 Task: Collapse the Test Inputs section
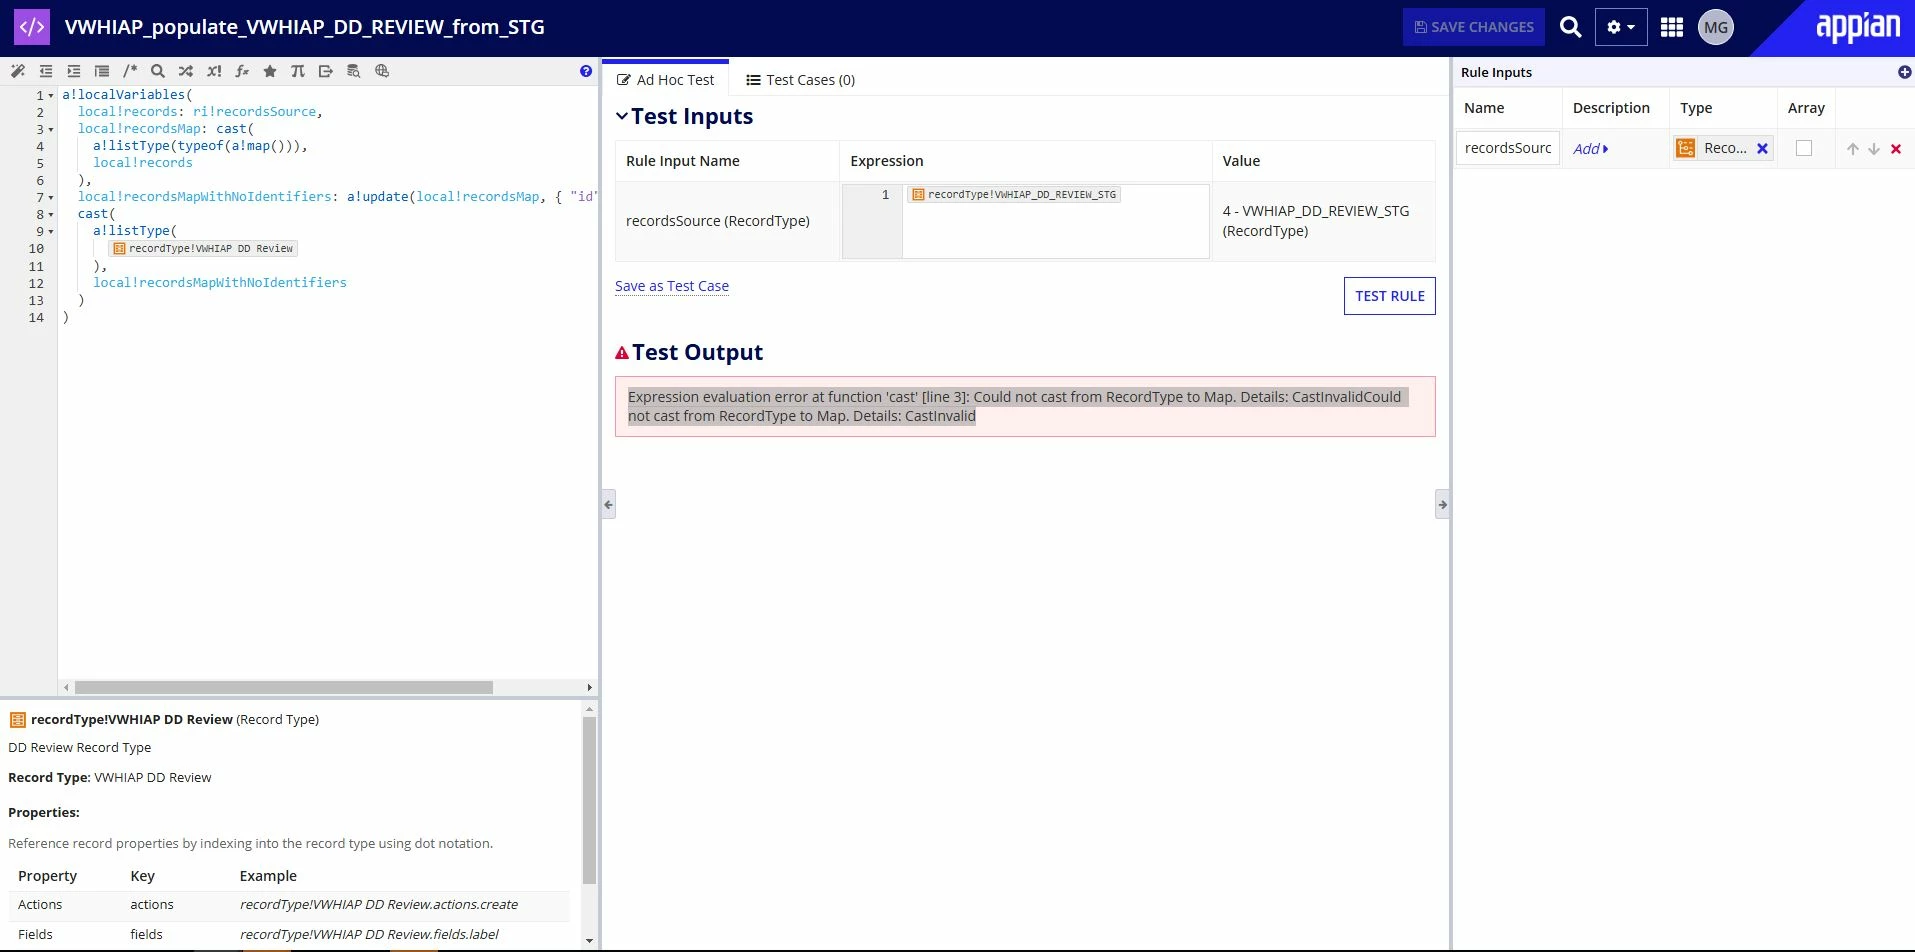(622, 116)
